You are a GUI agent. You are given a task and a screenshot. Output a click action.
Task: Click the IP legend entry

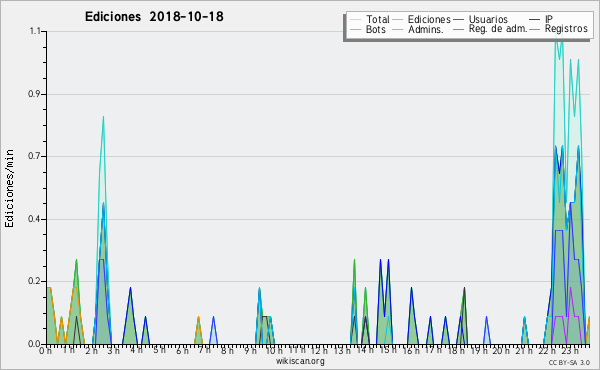click(548, 19)
